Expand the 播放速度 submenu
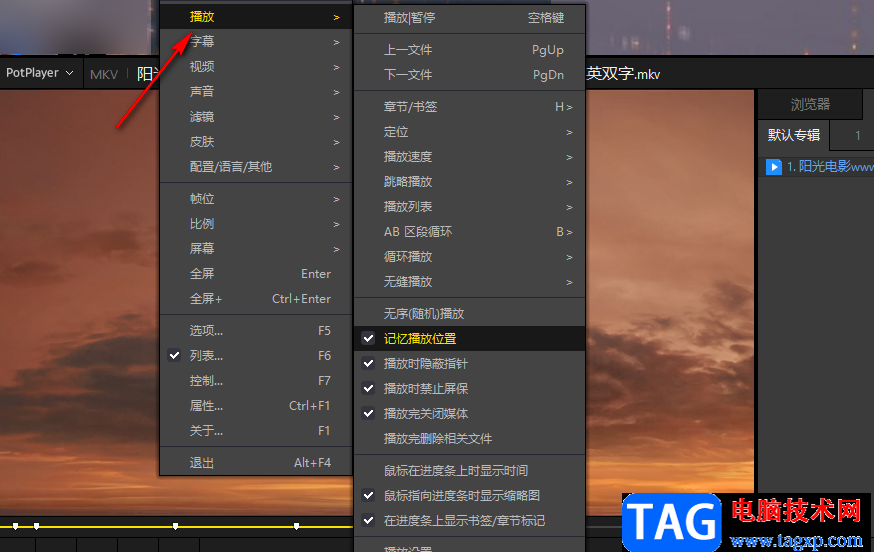The height and width of the screenshot is (552, 874). pos(469,157)
